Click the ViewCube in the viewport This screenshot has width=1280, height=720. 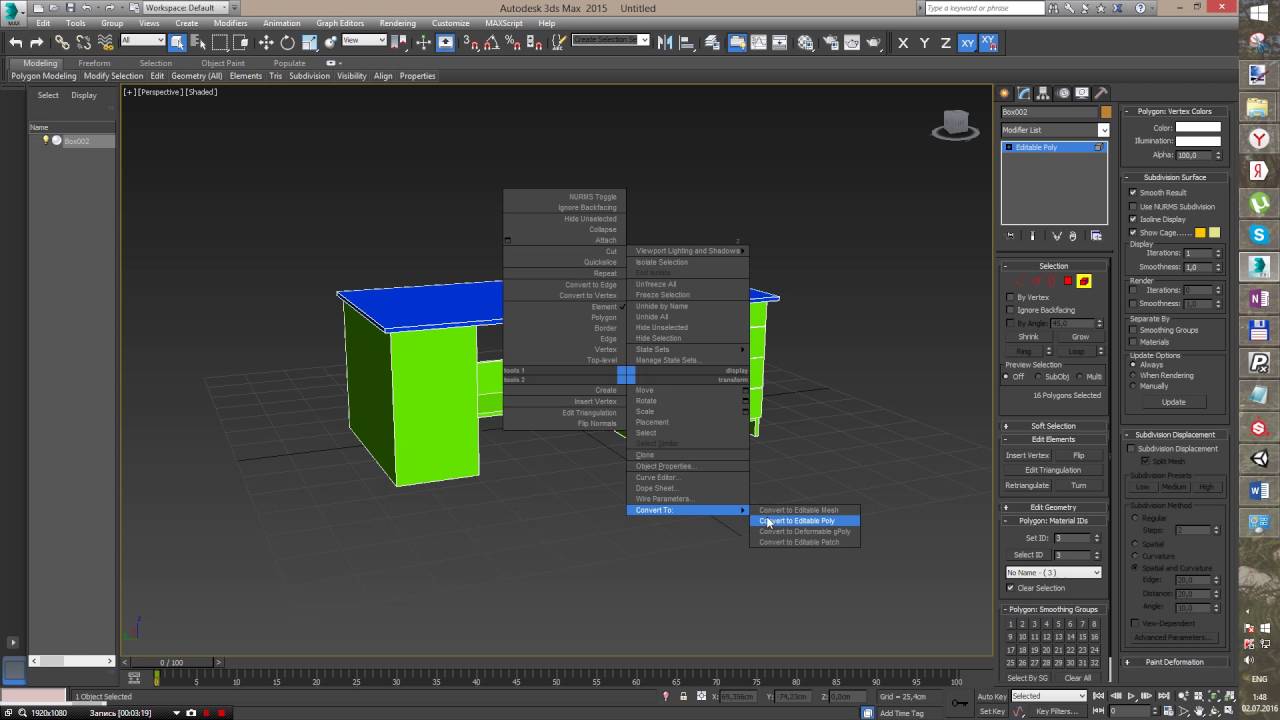coord(955,124)
